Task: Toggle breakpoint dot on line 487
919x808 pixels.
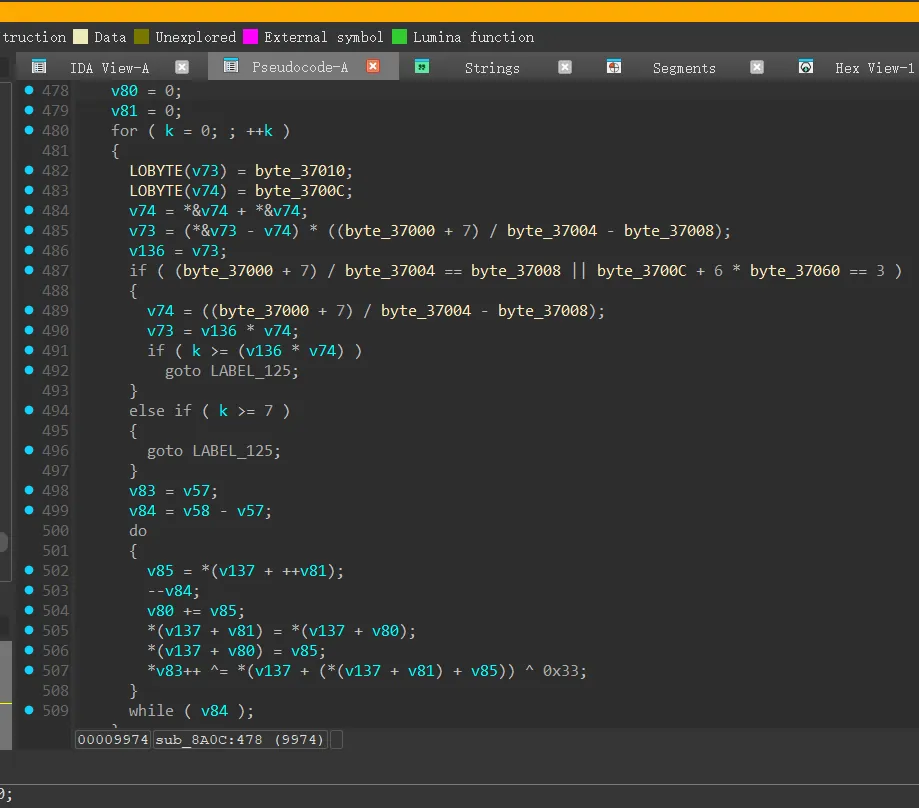Action: (x=29, y=270)
